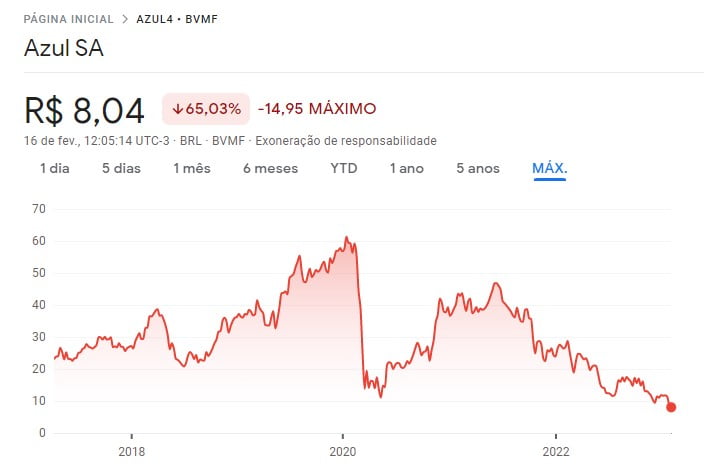View the 1 ano chart range

(407, 168)
